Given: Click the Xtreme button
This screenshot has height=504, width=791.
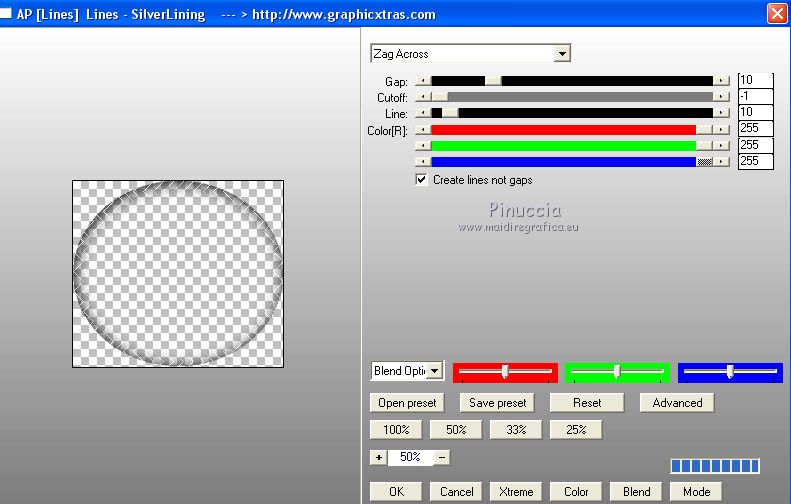Looking at the screenshot, I should click(516, 491).
